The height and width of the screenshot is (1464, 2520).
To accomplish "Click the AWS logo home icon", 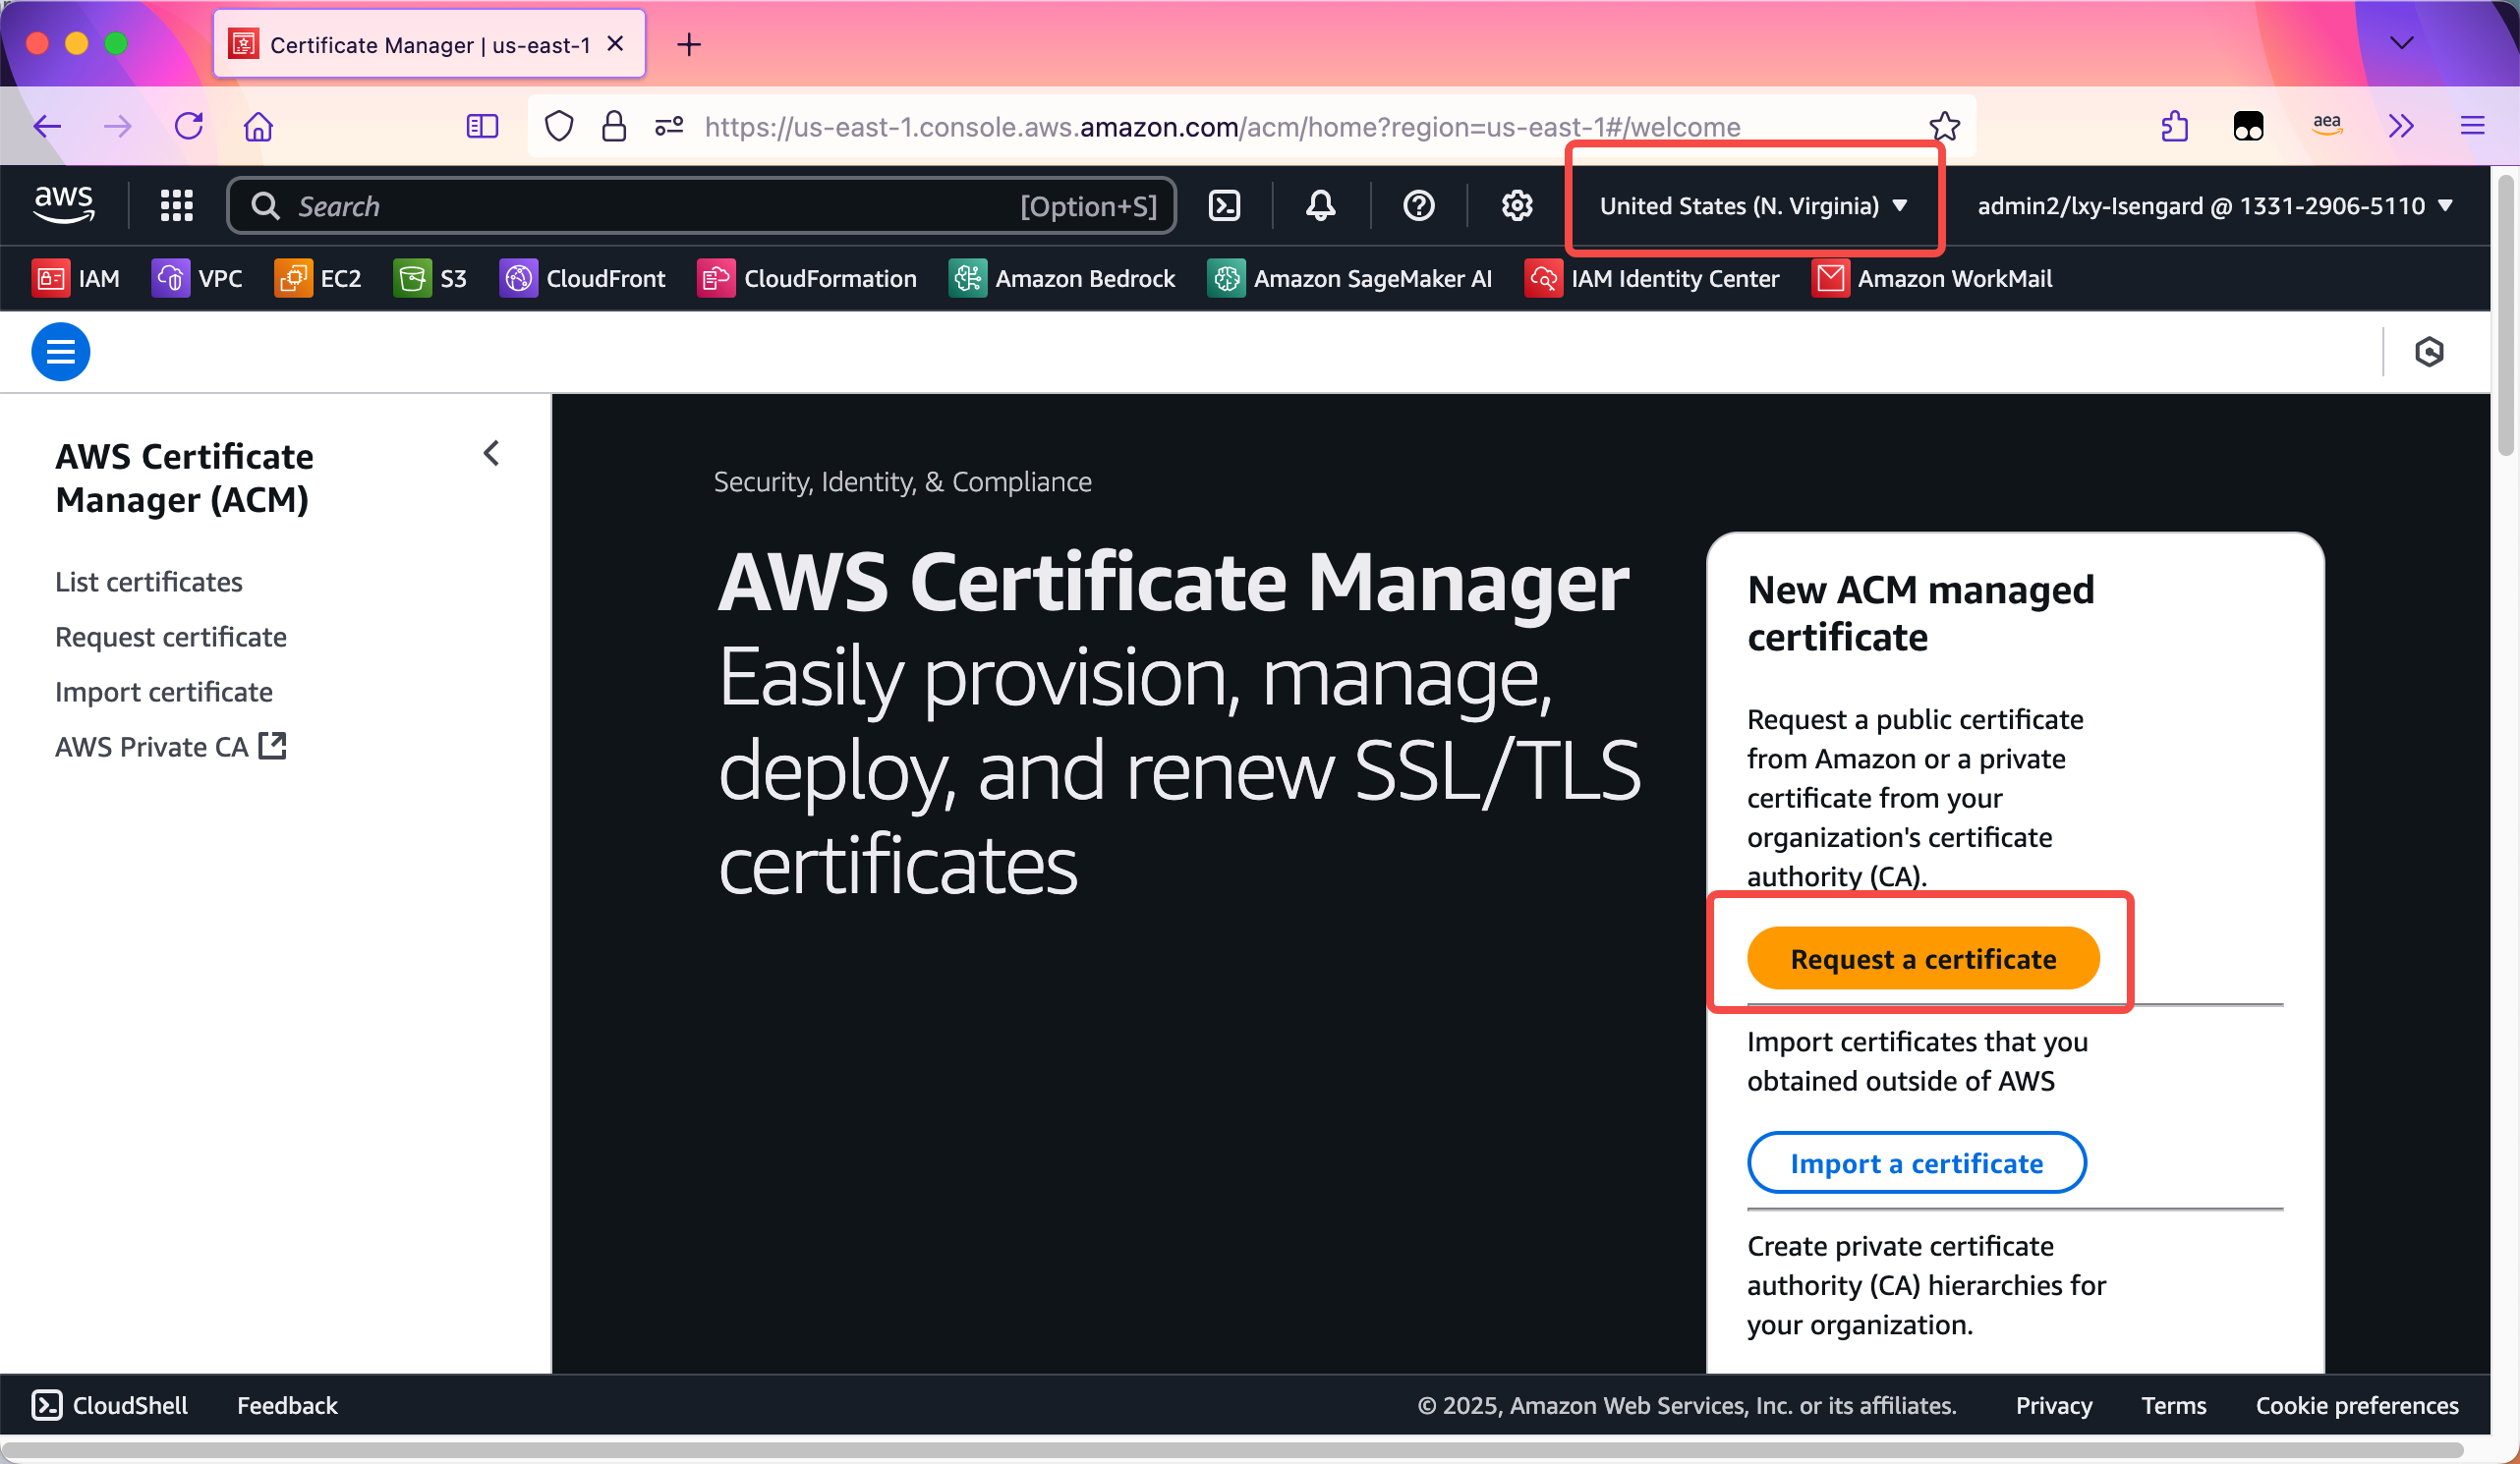I will click(x=64, y=205).
